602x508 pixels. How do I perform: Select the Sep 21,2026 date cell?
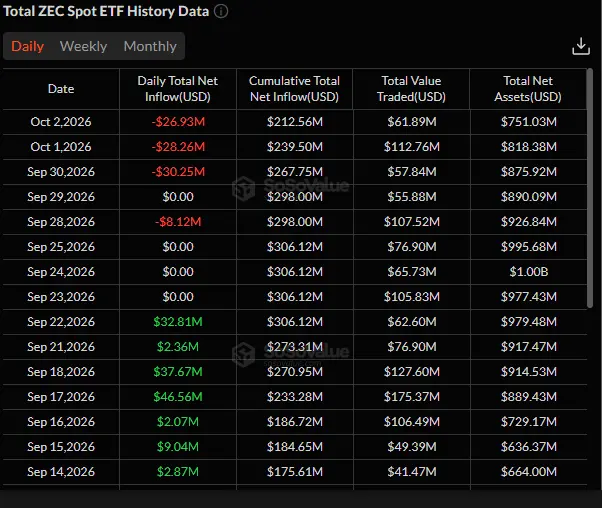coord(61,346)
